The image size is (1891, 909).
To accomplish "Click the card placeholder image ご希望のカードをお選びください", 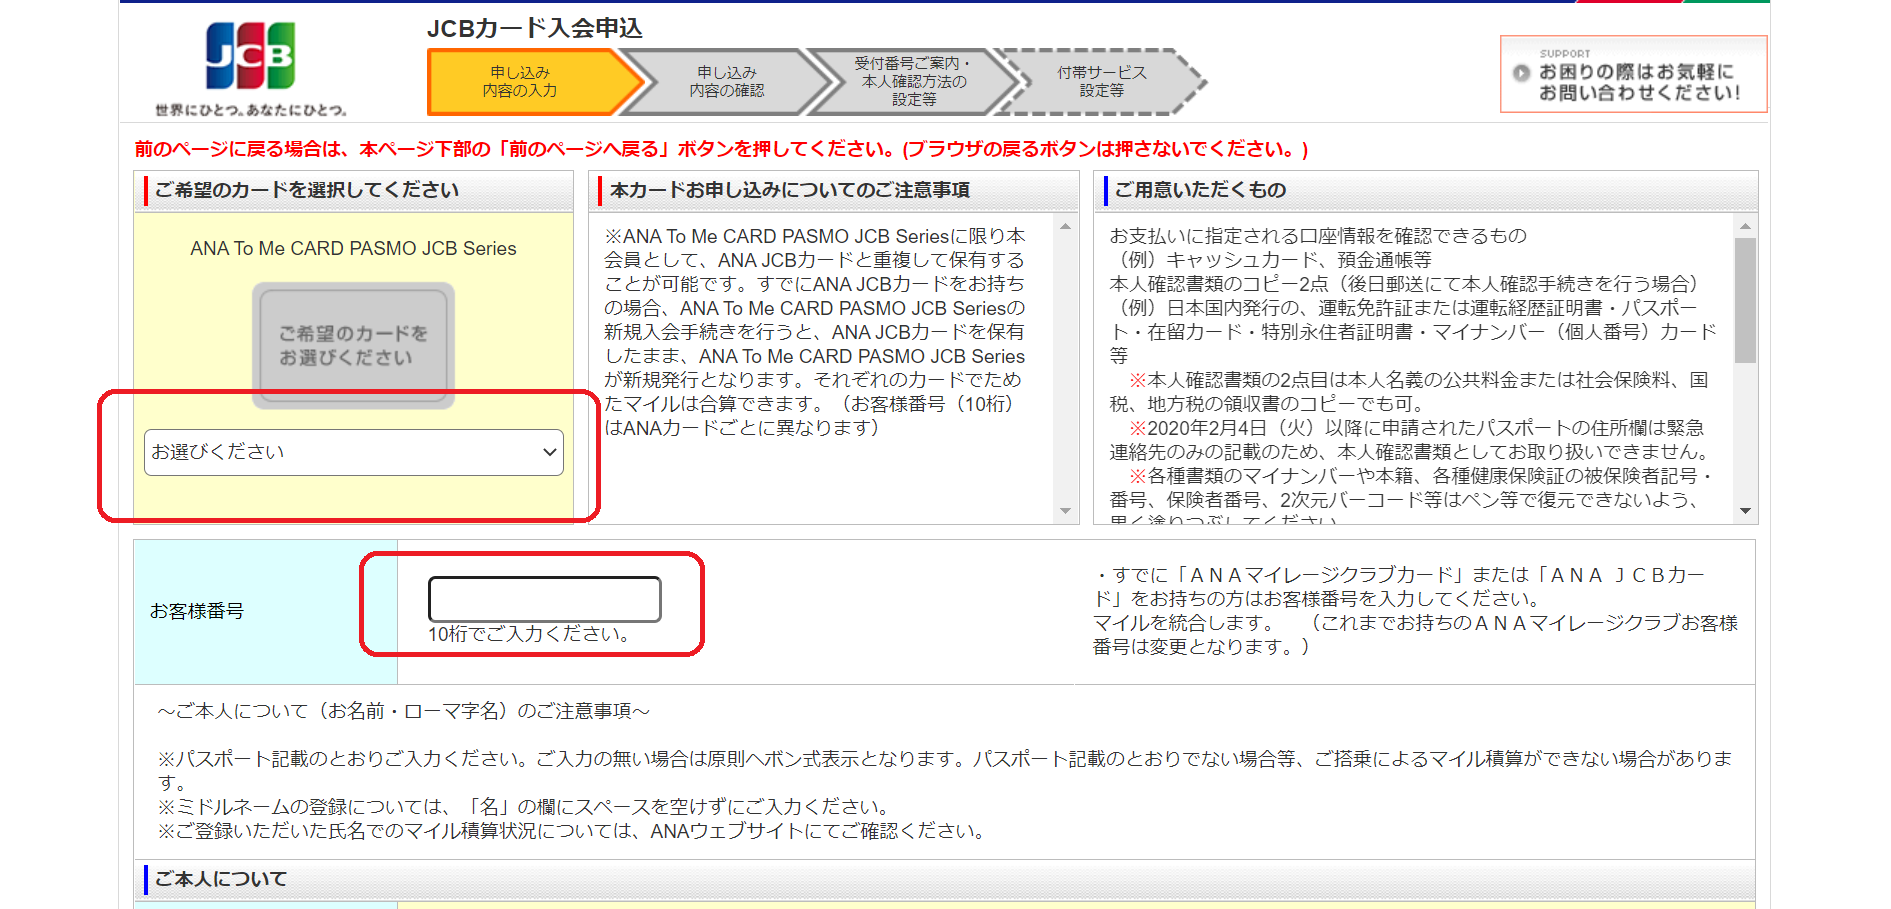I will [x=353, y=346].
